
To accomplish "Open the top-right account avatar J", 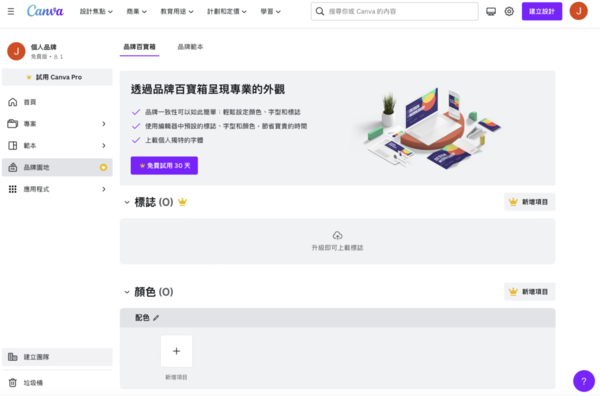I will (x=579, y=11).
